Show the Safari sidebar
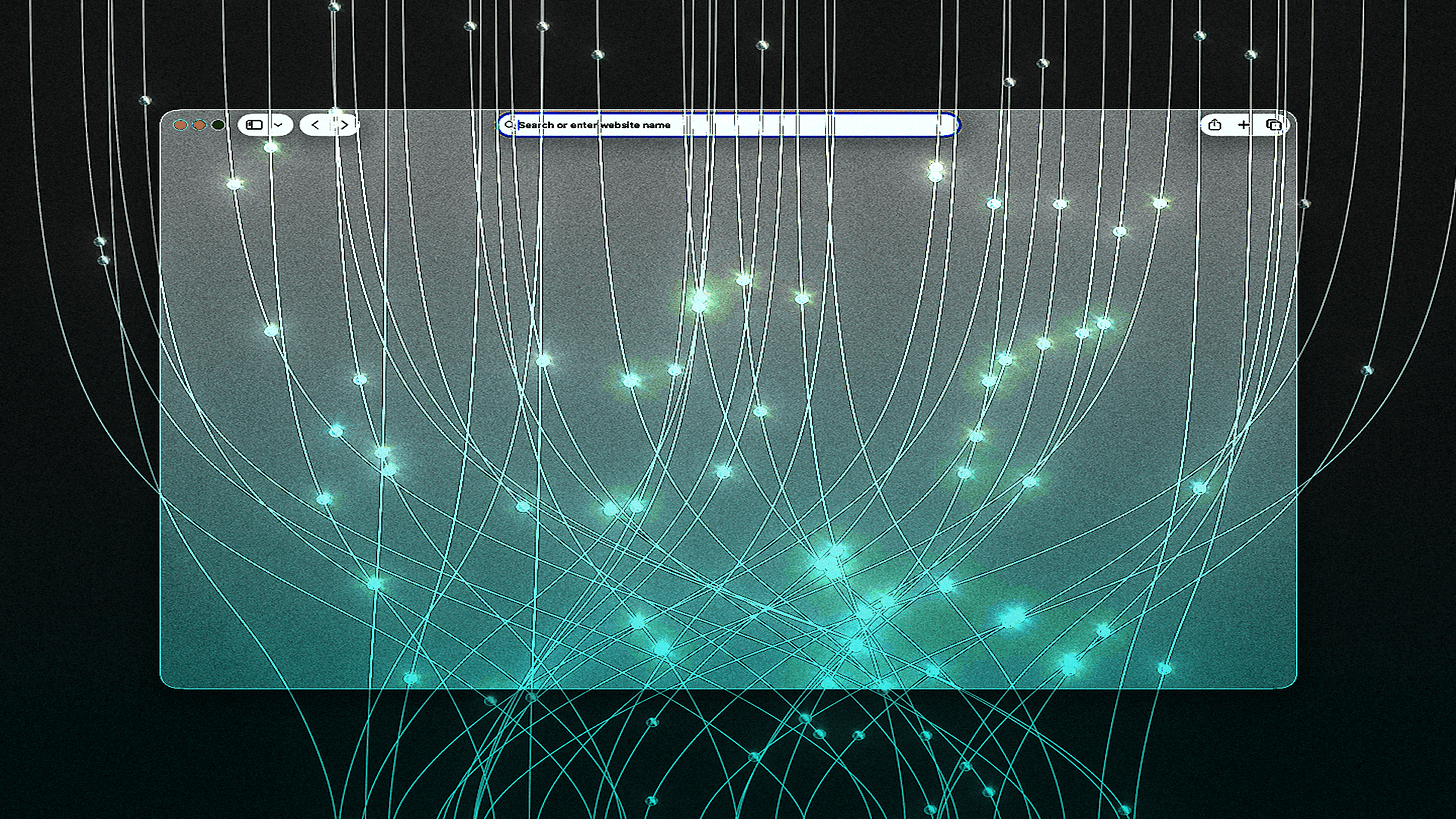The image size is (1456, 819). (255, 125)
